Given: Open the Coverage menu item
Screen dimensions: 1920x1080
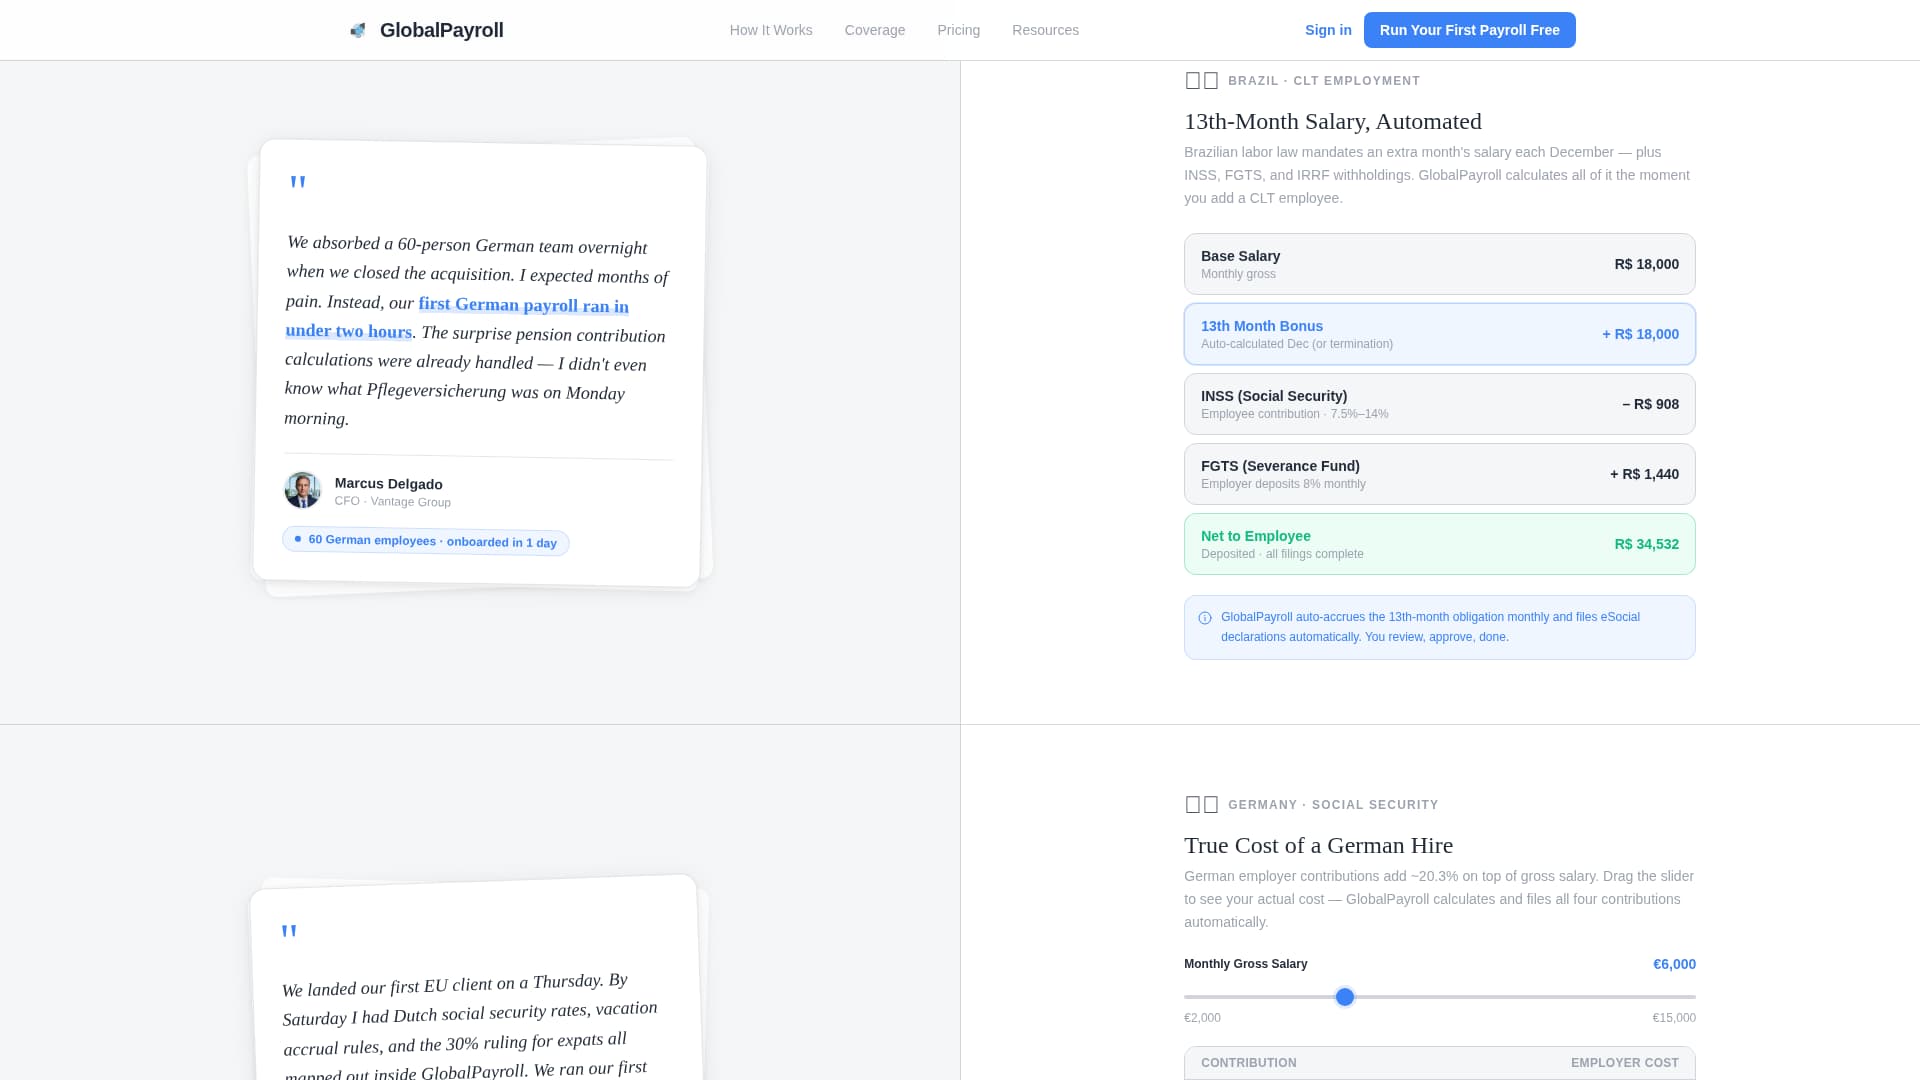Looking at the screenshot, I should tap(874, 30).
